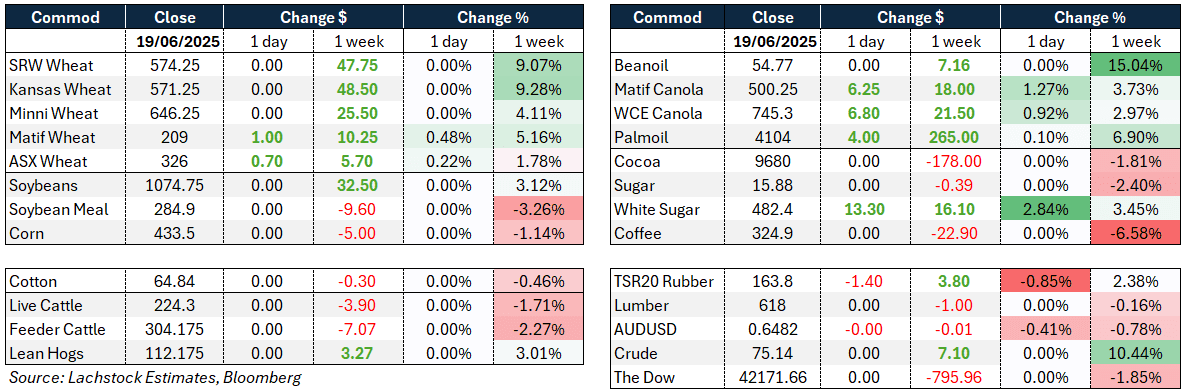Select White Sugar 1 day 2.84% cell
Screen dimensions: 1183x392
point(1042,210)
